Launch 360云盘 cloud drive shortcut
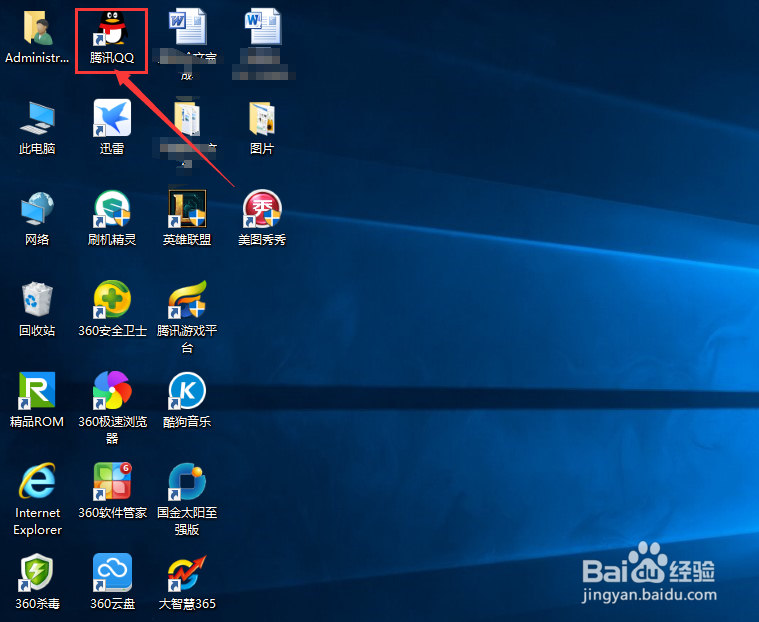Image resolution: width=759 pixels, height=622 pixels. (x=112, y=572)
